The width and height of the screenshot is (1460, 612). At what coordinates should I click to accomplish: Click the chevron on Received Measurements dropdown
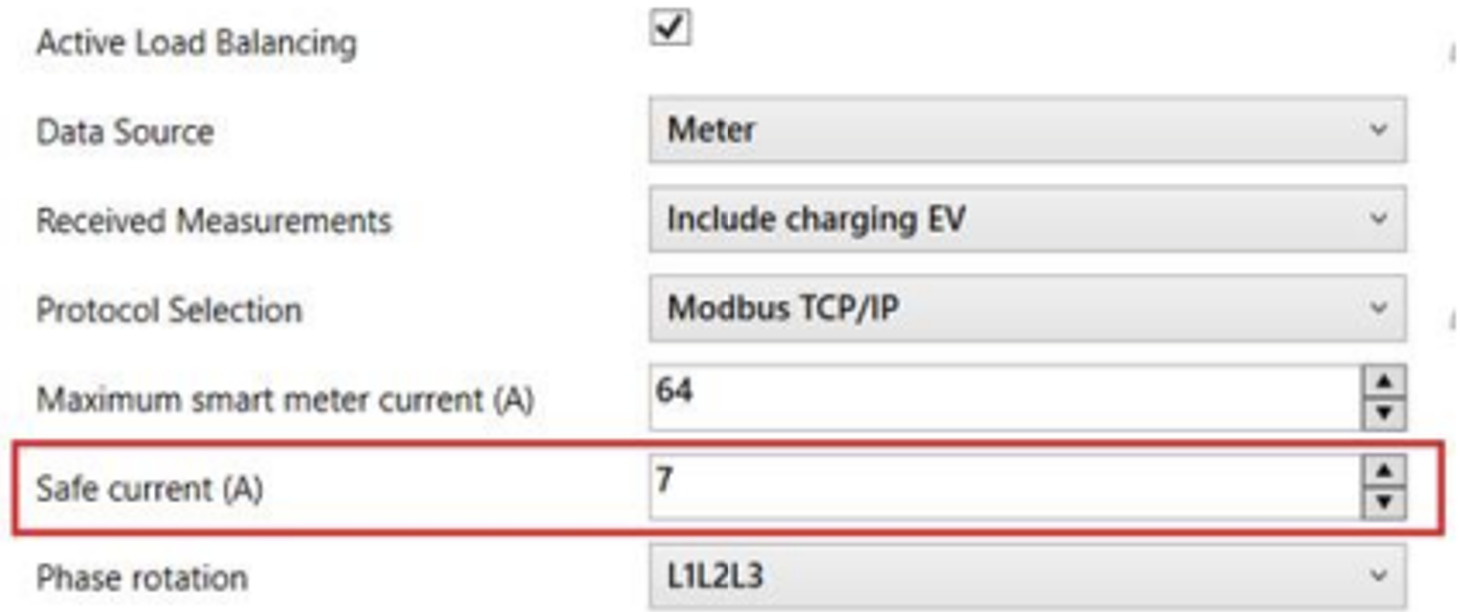coord(1379,219)
